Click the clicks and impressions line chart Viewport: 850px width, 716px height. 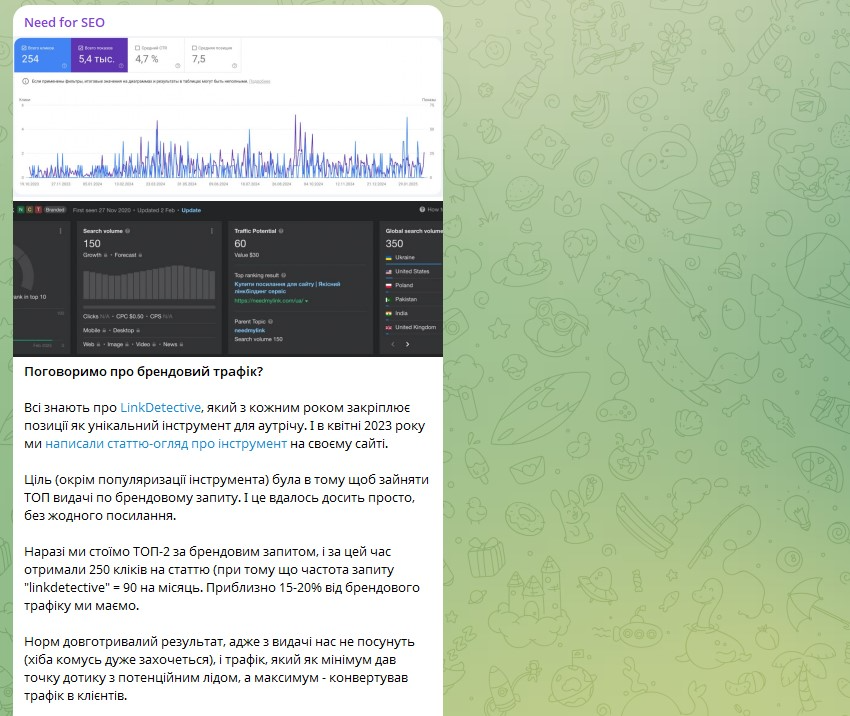point(227,142)
